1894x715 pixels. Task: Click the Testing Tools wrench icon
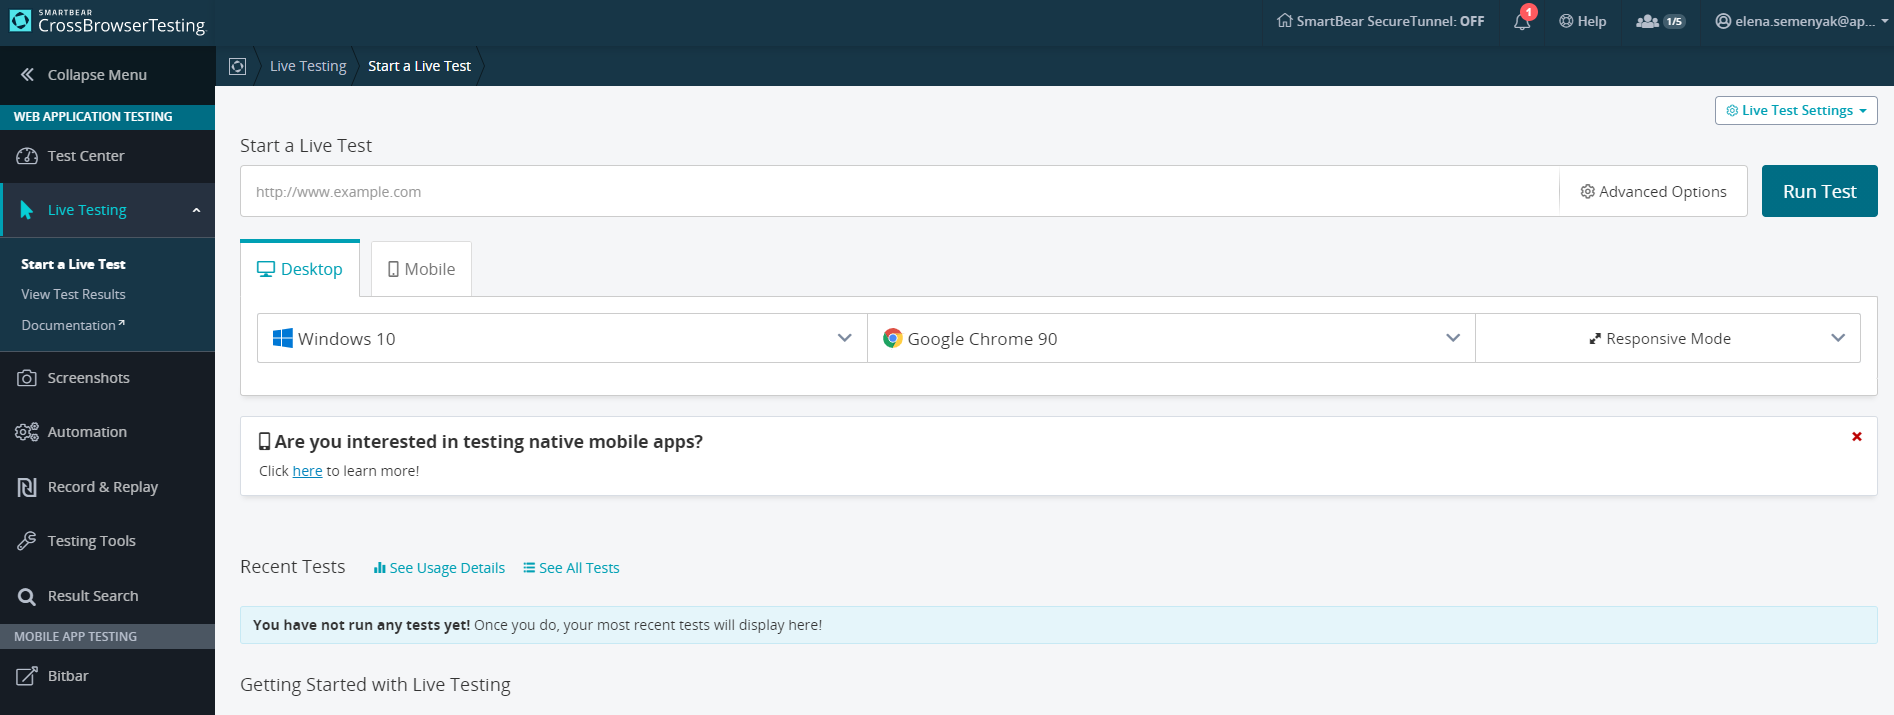coord(27,541)
